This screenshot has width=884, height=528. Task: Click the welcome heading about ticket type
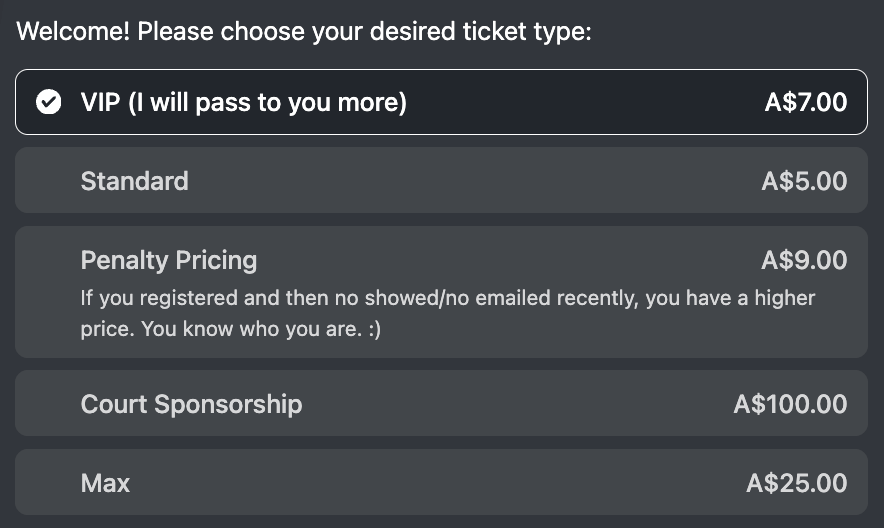(x=305, y=31)
